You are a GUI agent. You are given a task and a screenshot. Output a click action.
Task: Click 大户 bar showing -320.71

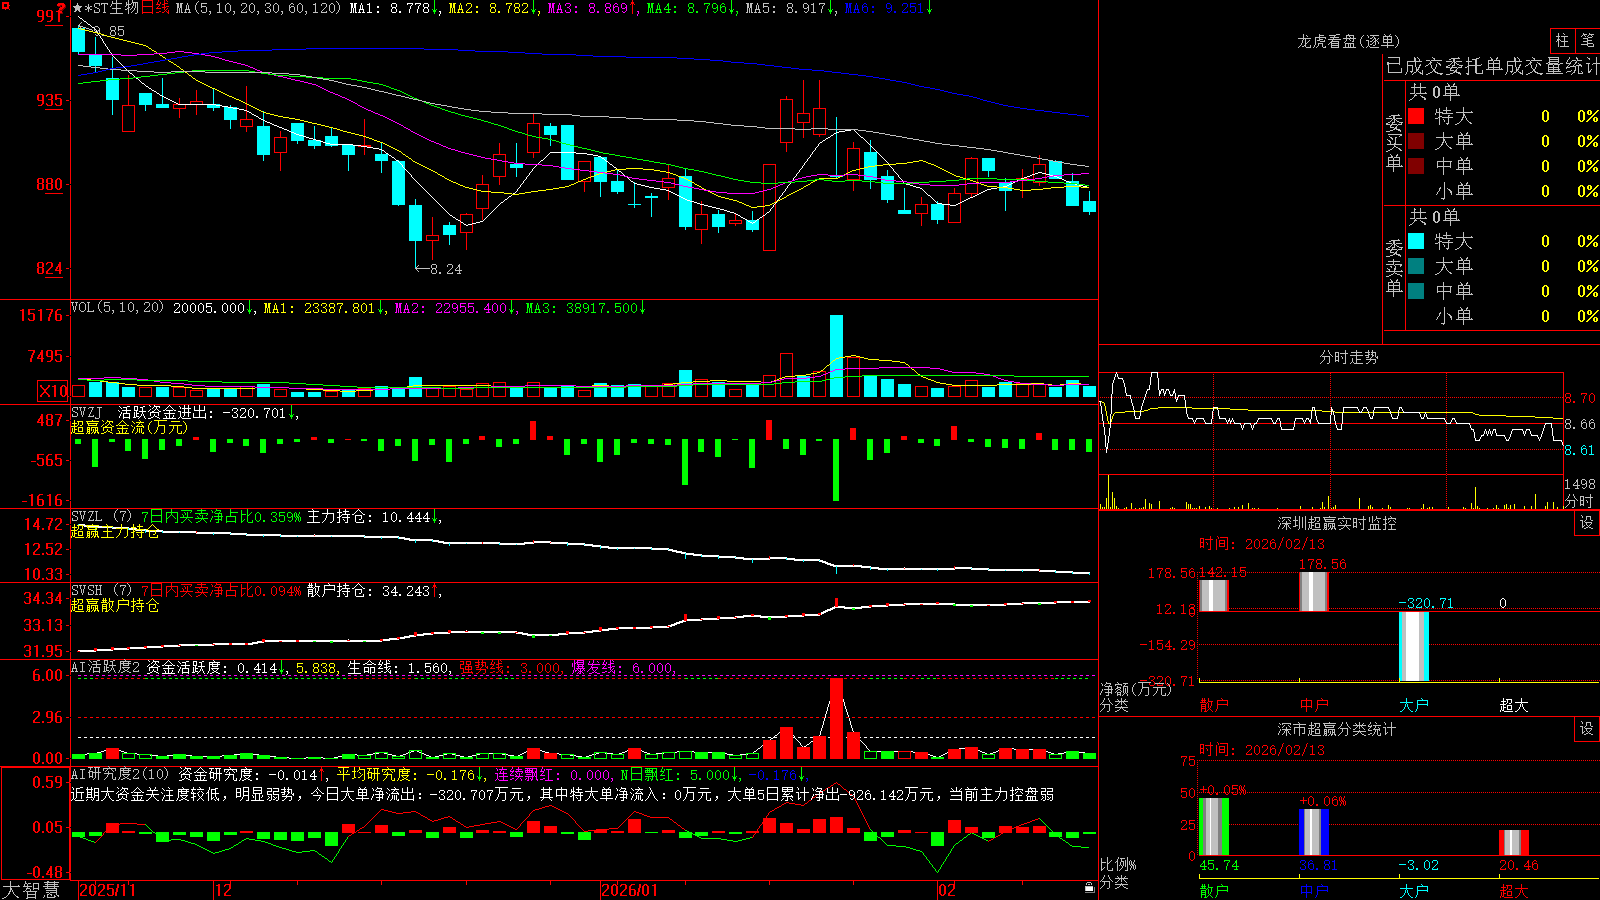(1413, 646)
